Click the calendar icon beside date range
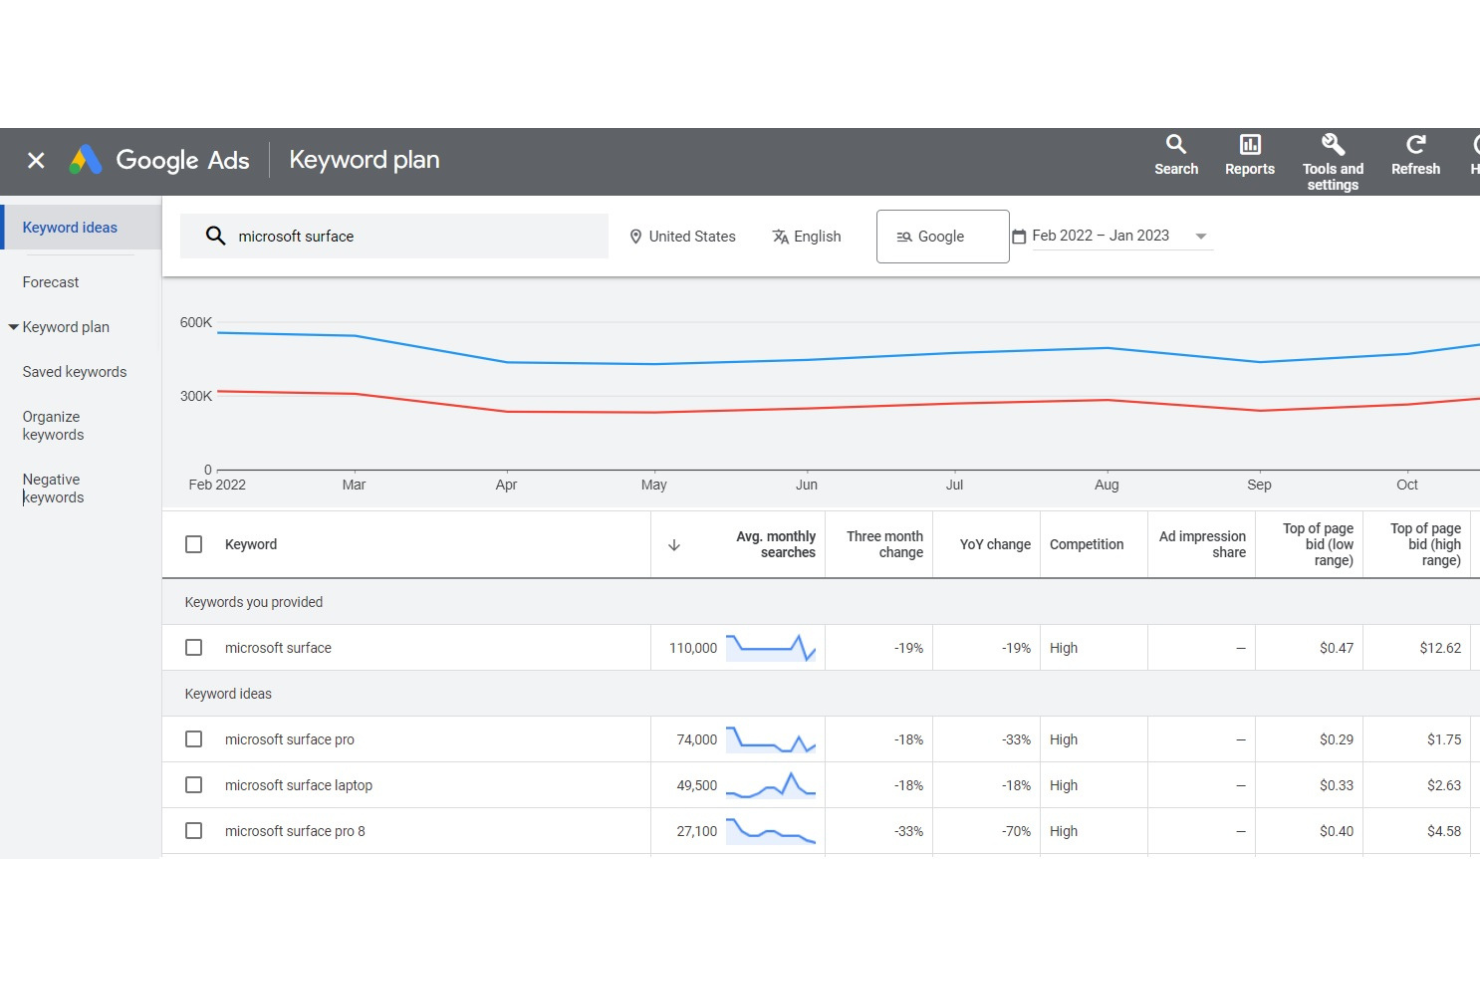This screenshot has height=987, width=1480. click(1019, 237)
